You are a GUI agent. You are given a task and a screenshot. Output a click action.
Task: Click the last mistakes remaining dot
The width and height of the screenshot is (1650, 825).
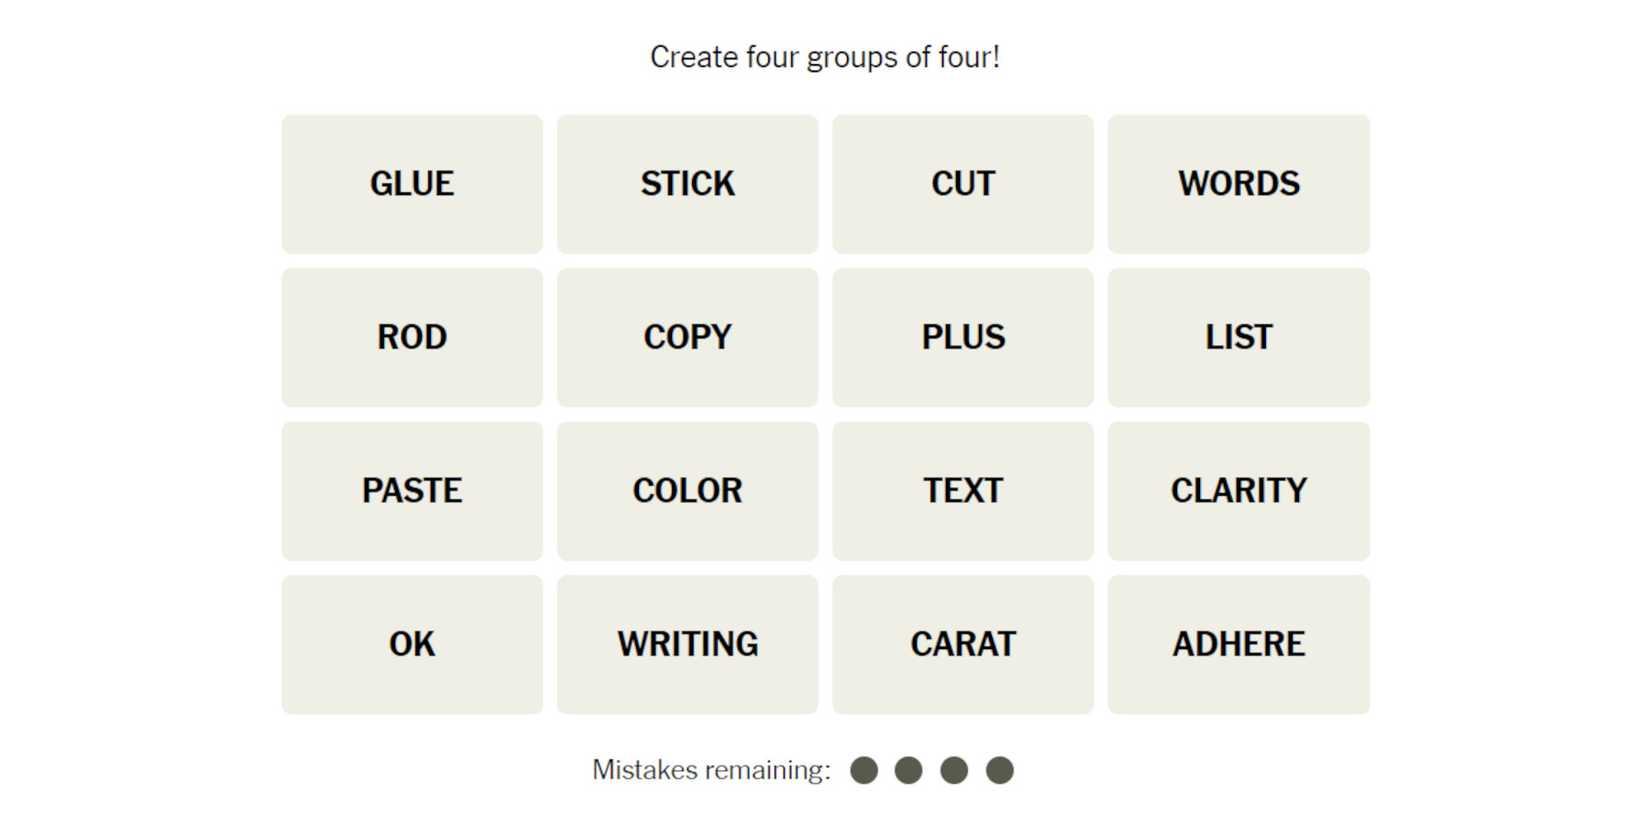(x=1000, y=770)
